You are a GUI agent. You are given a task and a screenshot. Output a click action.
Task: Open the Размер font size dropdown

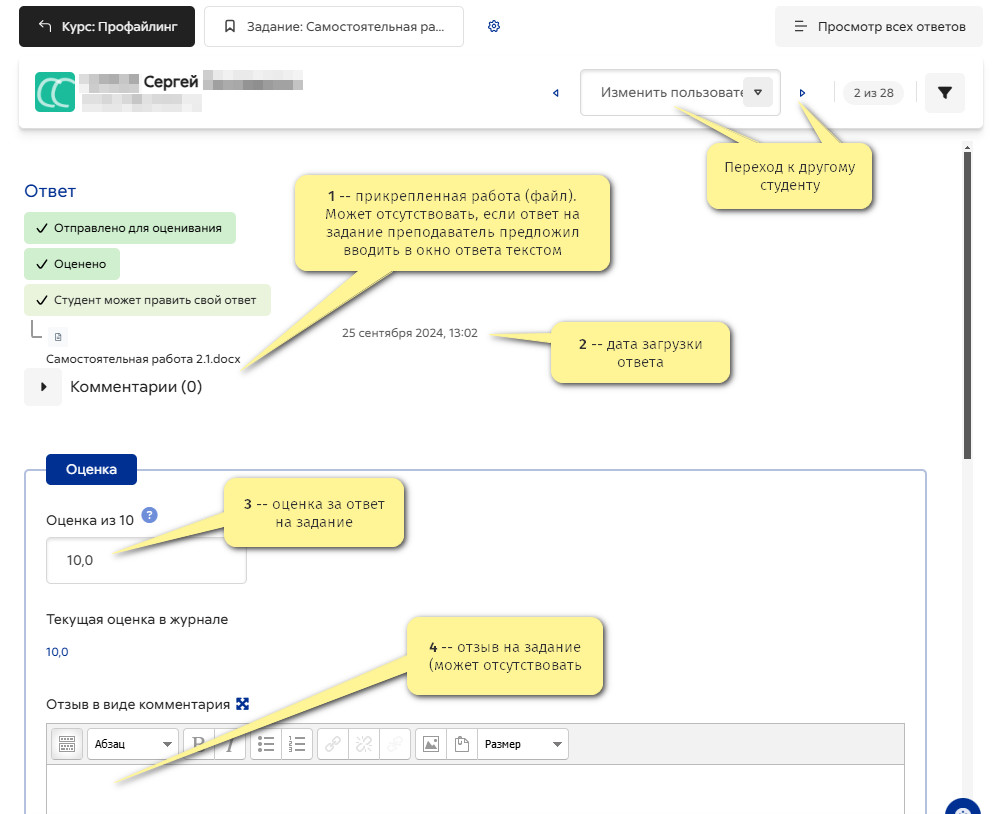523,744
